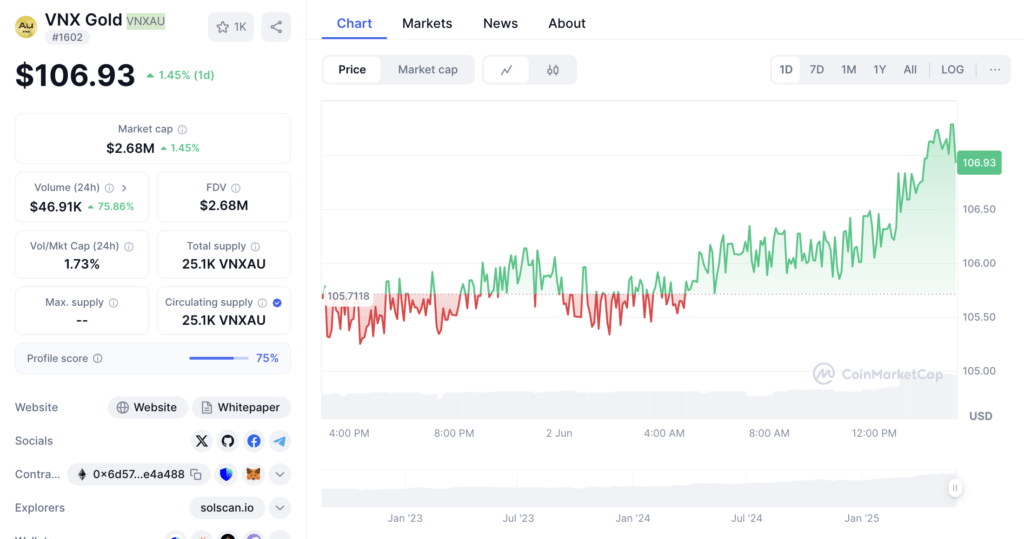Click the 106.93 current price label
The image size is (1024, 539).
(979, 163)
